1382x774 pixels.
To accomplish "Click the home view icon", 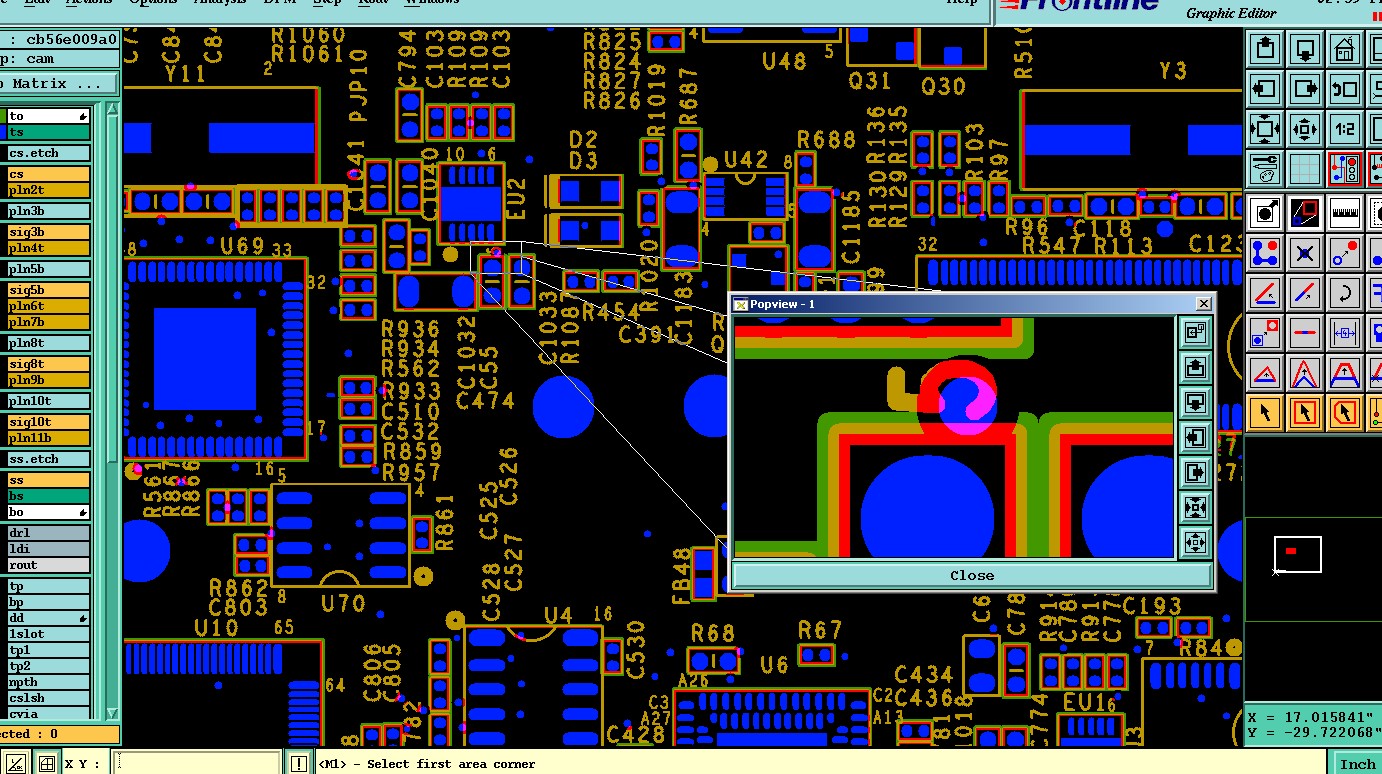I will pyautogui.click(x=1345, y=48).
